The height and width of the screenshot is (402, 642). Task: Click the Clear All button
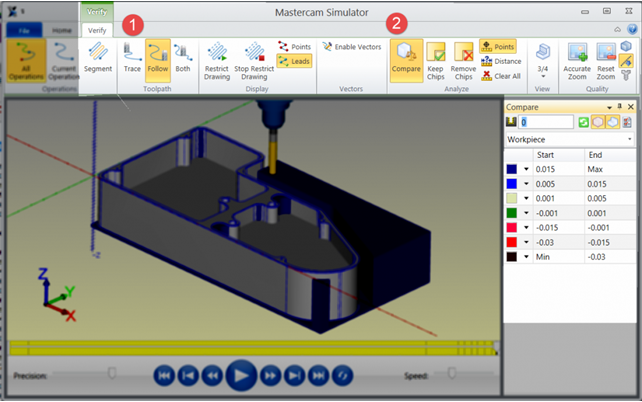(501, 76)
